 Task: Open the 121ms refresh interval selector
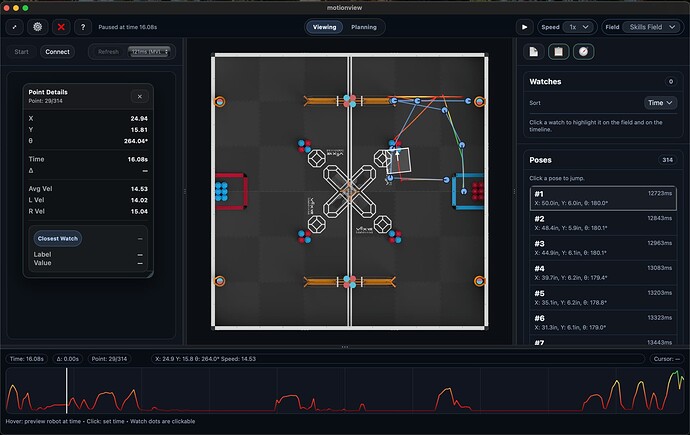click(149, 52)
